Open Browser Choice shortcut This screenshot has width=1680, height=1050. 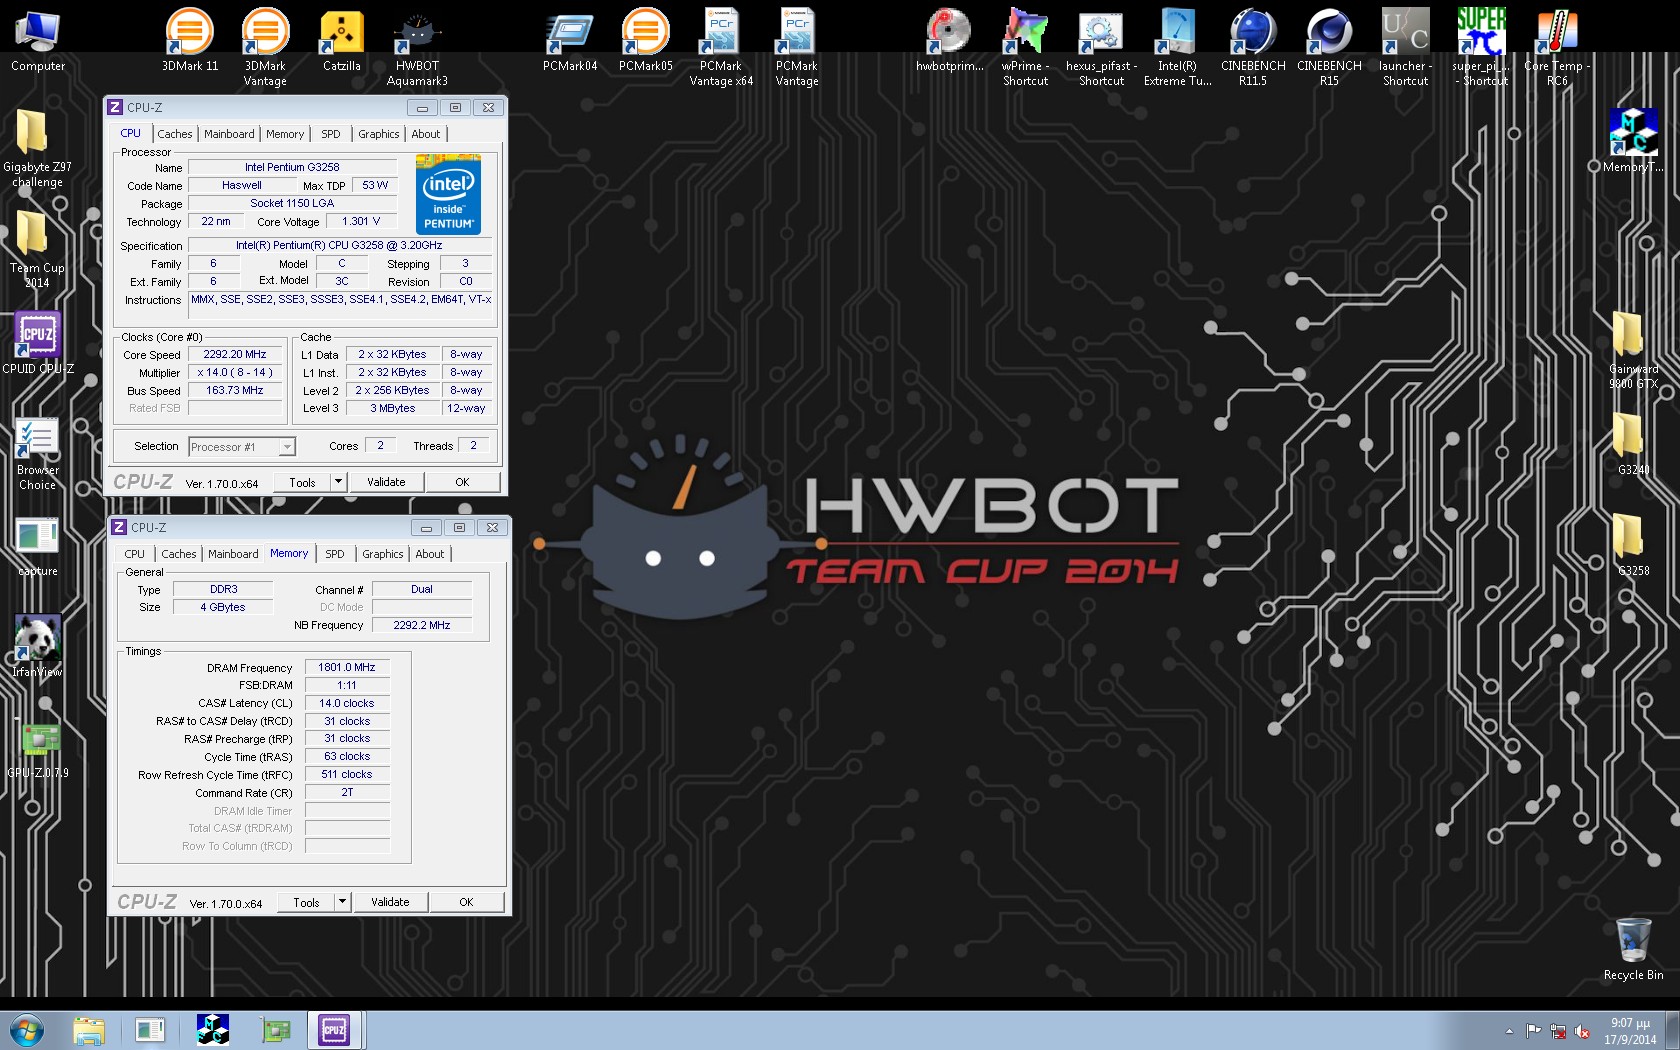(x=37, y=455)
